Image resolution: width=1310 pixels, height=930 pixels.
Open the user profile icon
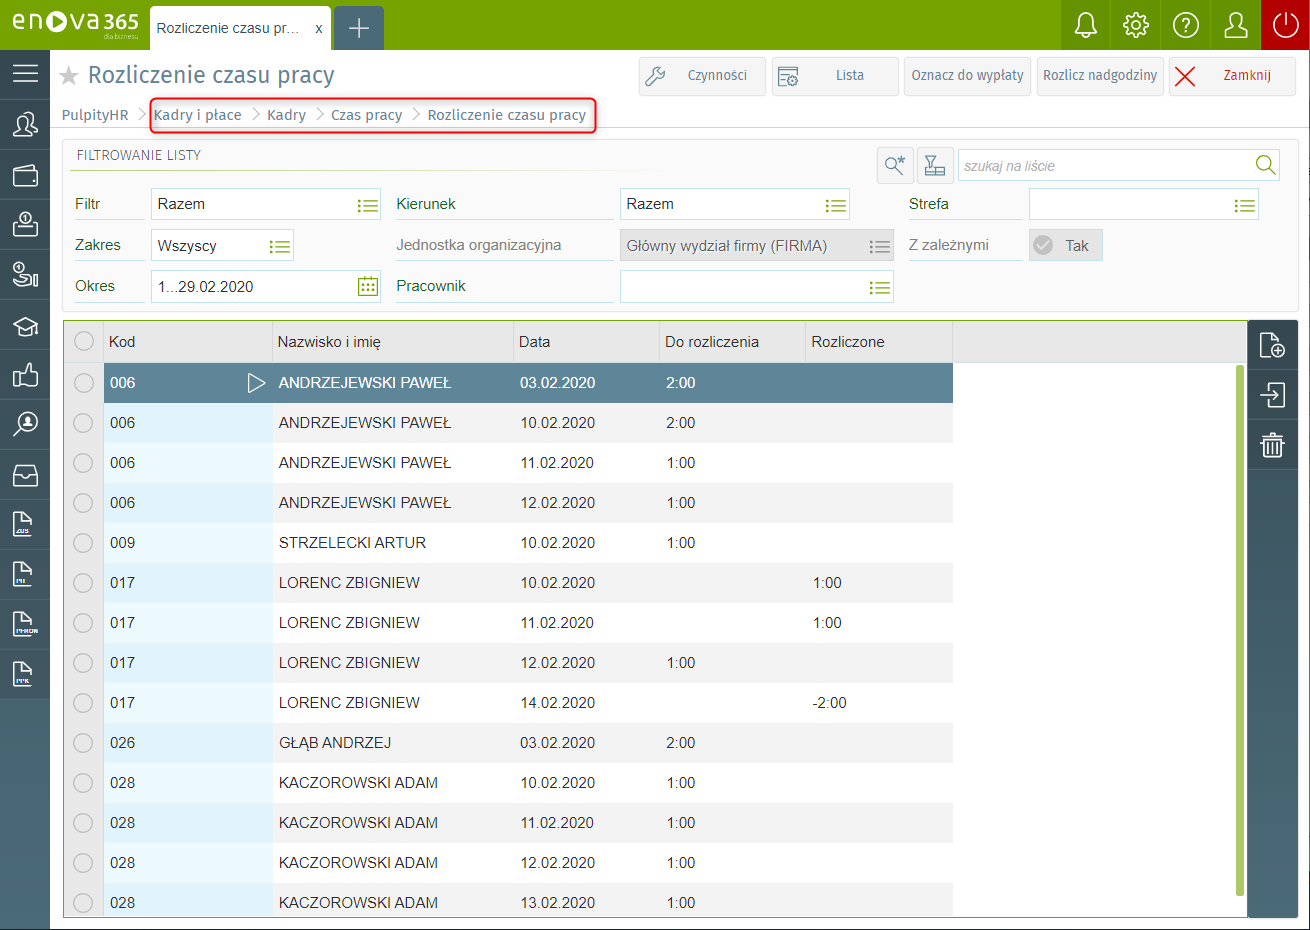[x=1235, y=25]
